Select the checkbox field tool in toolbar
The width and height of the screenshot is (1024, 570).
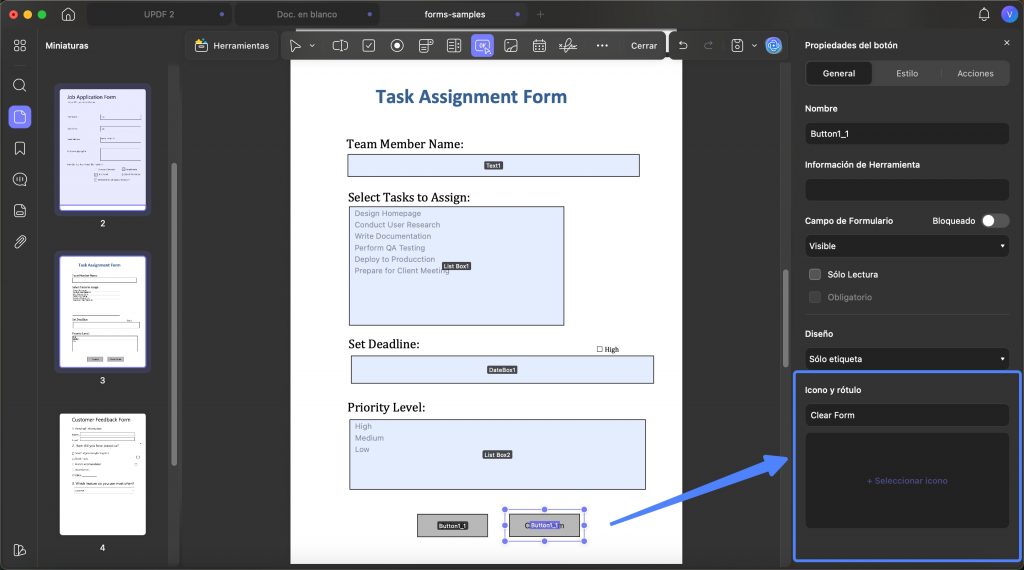pos(369,46)
